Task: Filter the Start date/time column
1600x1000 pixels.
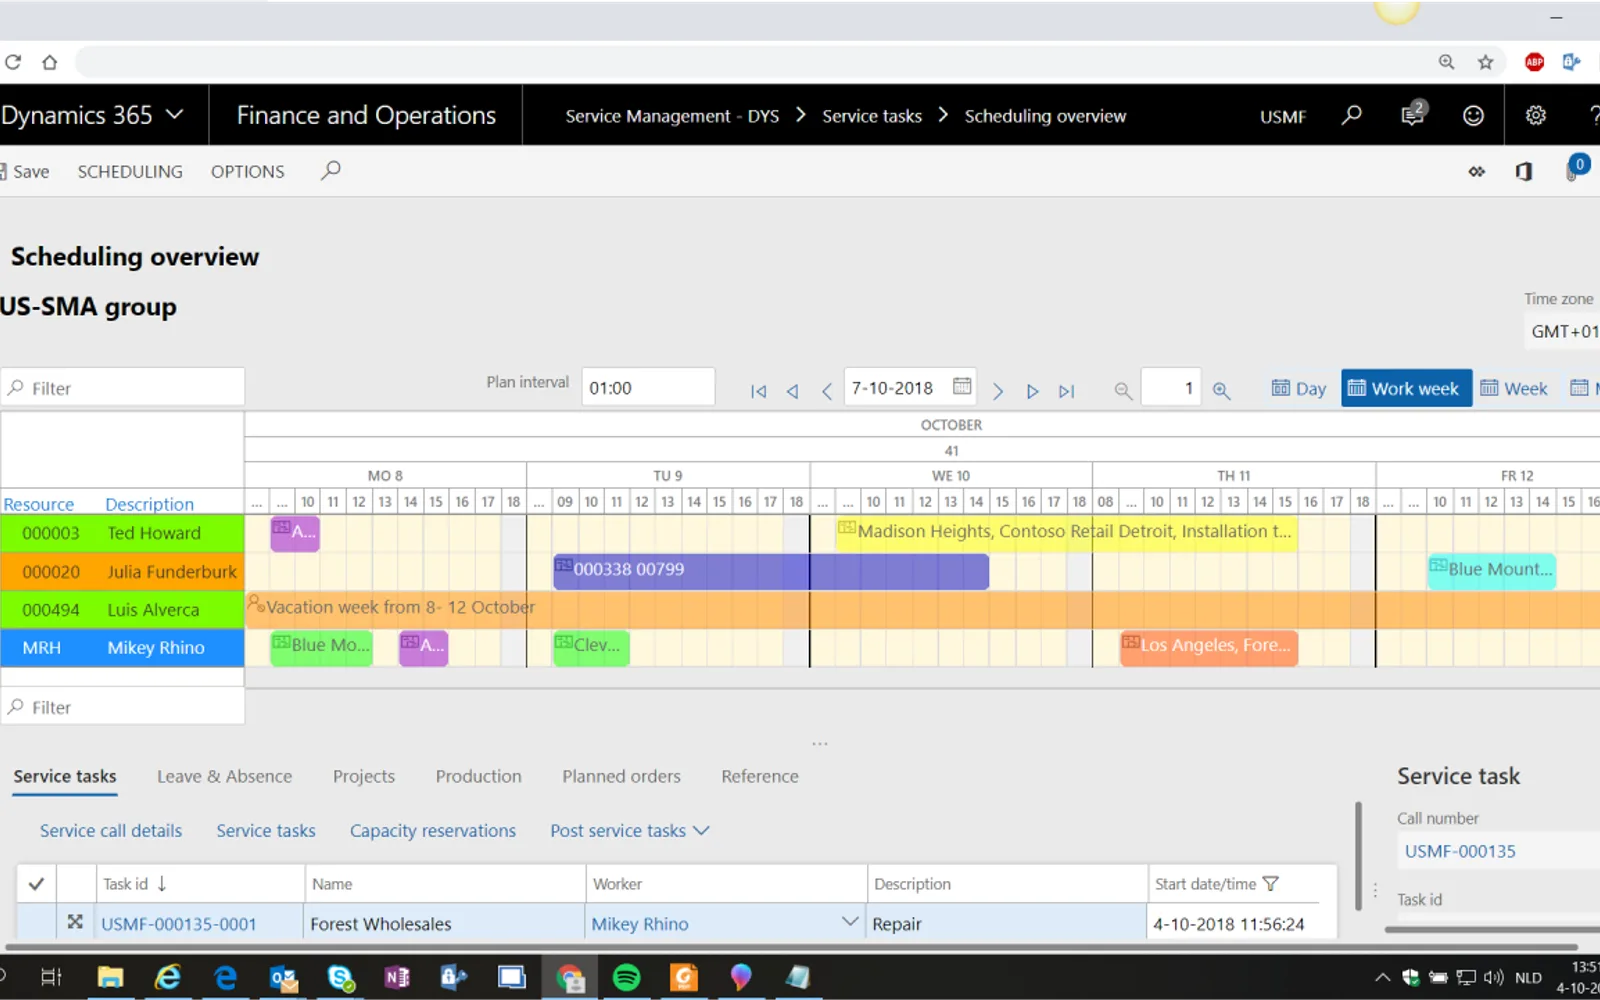Action: (1271, 884)
